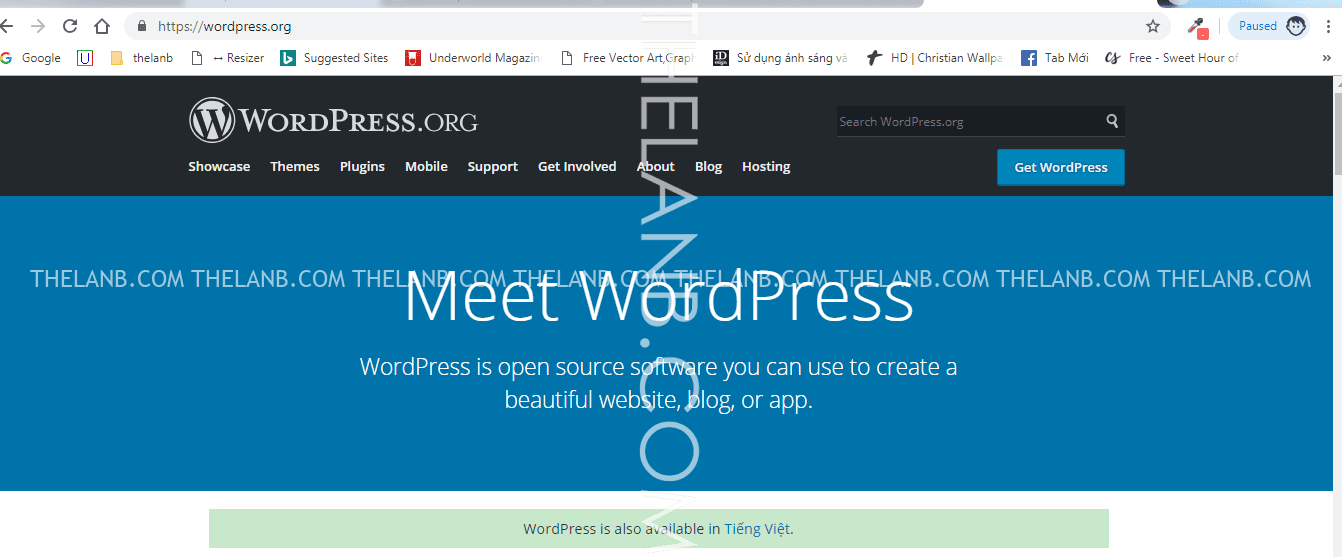Open the Google bookmark

(31, 58)
